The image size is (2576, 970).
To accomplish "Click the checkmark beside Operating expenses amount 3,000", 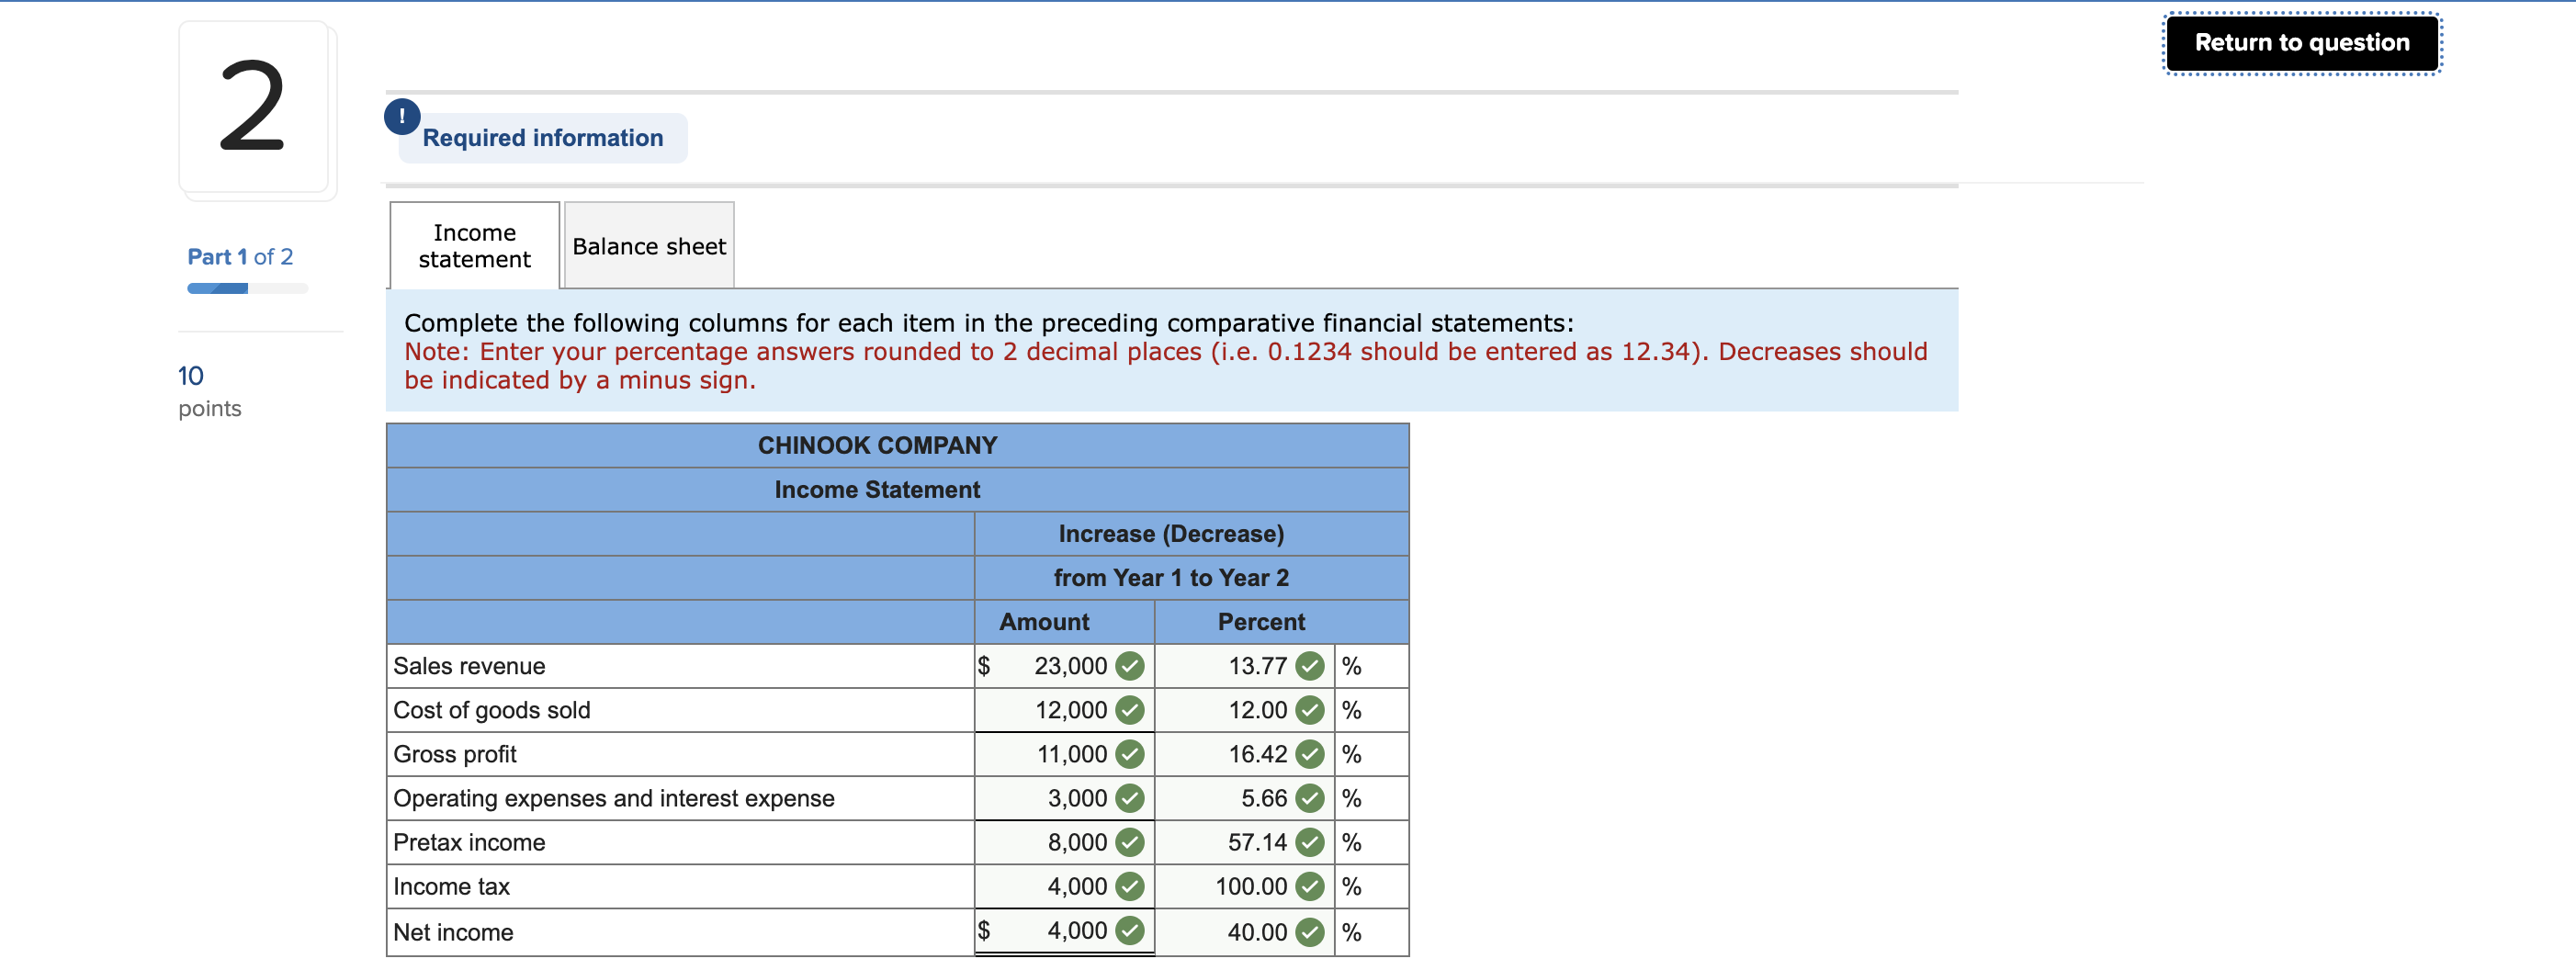I will (1129, 798).
